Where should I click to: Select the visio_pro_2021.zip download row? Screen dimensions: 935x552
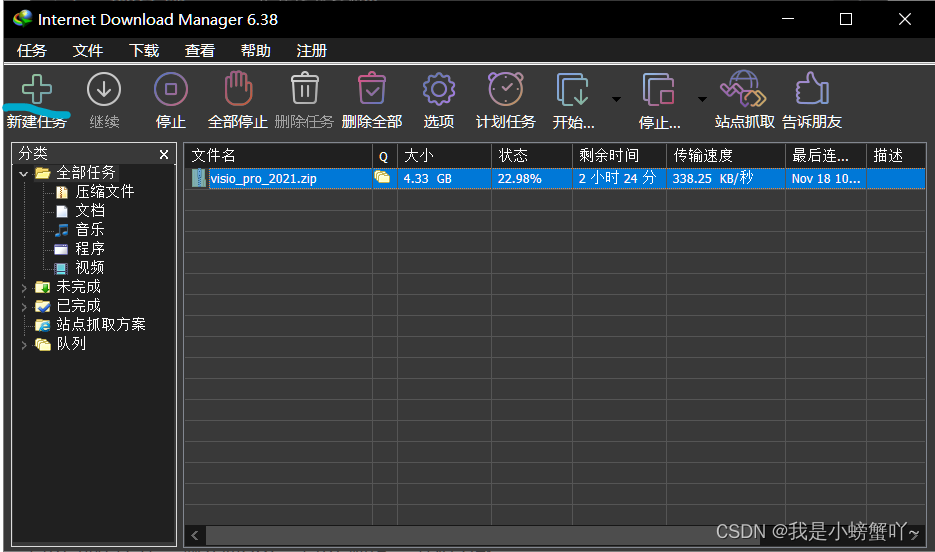pos(555,178)
